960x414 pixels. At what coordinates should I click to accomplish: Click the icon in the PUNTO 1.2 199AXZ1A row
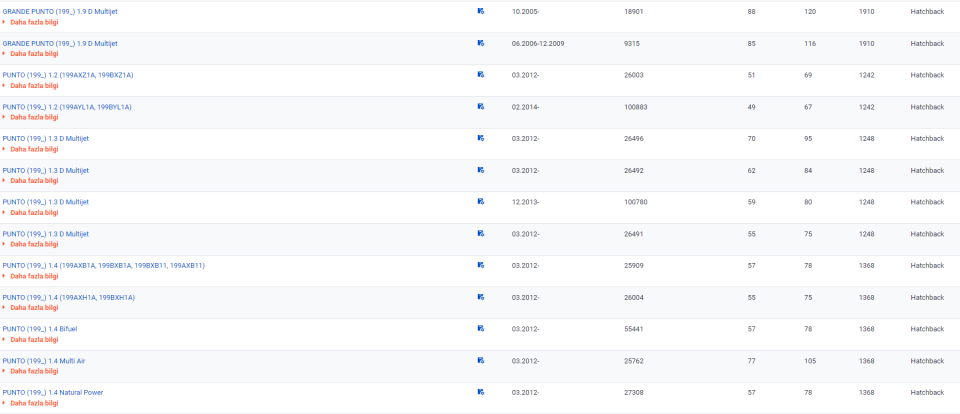click(481, 75)
